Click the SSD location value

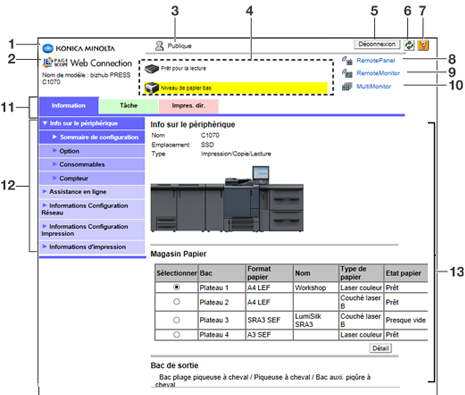coord(207,145)
